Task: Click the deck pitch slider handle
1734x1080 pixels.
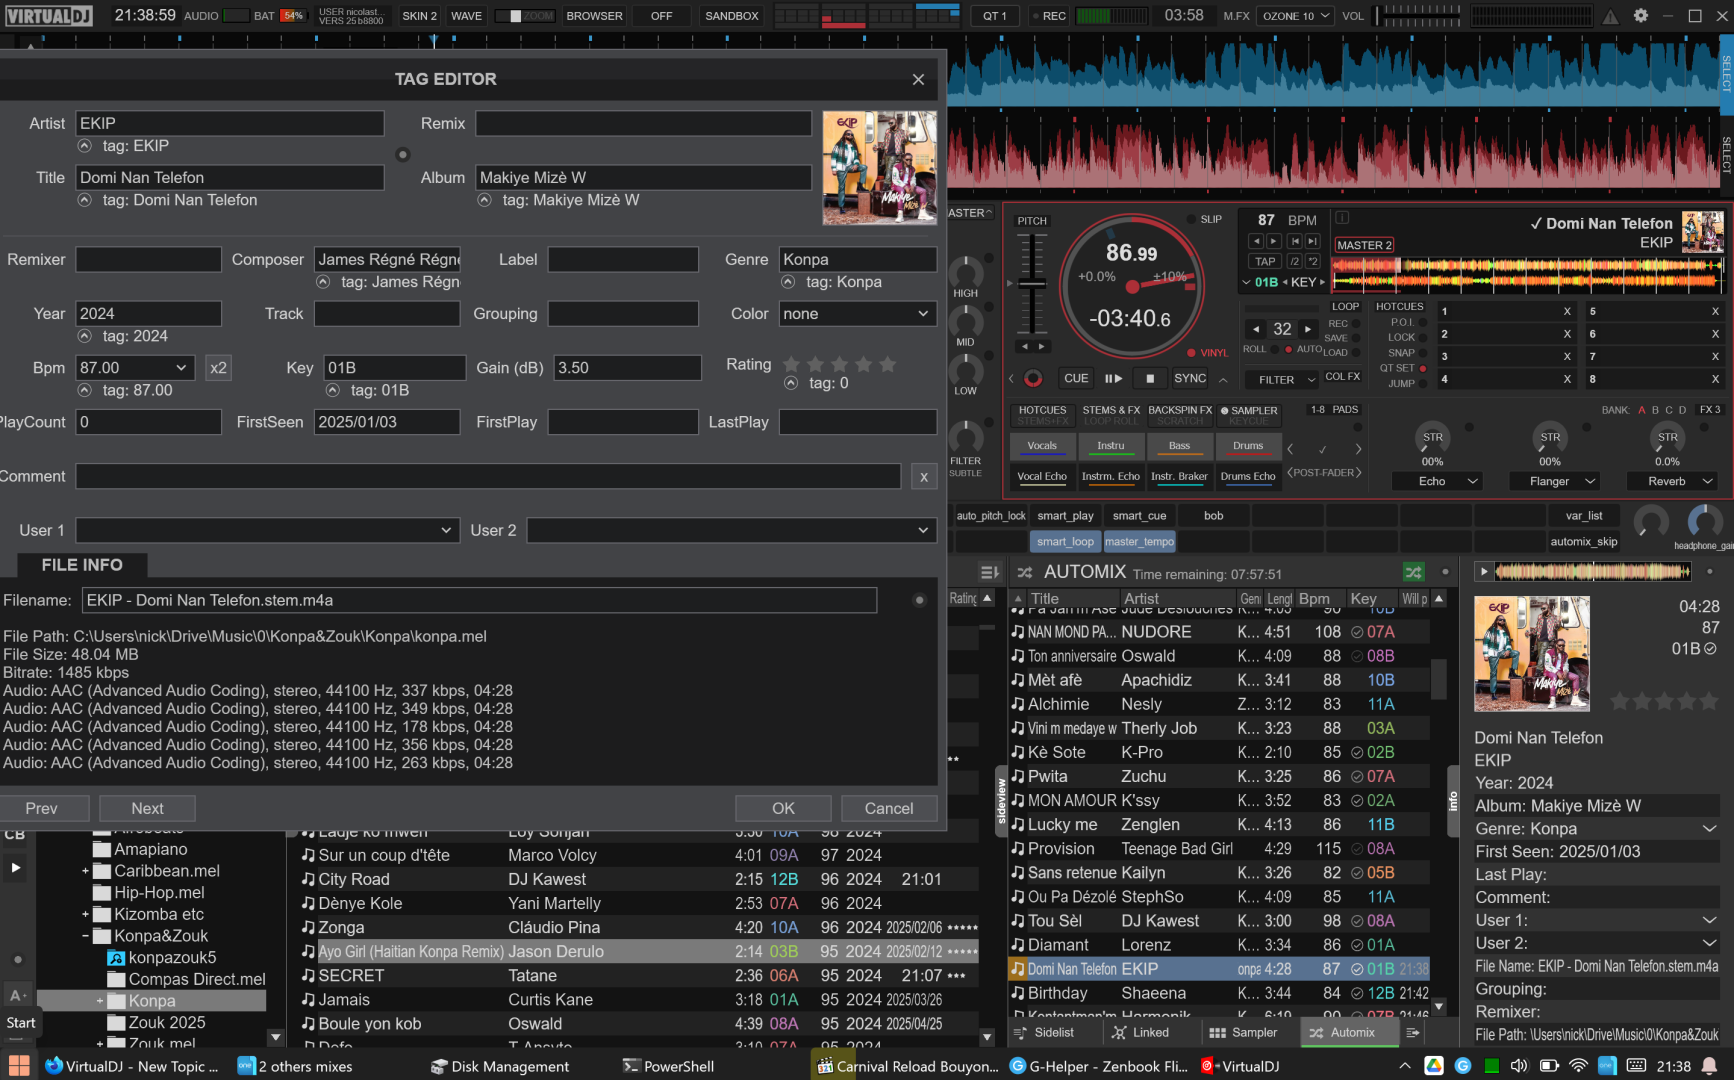Action: pos(1031,284)
